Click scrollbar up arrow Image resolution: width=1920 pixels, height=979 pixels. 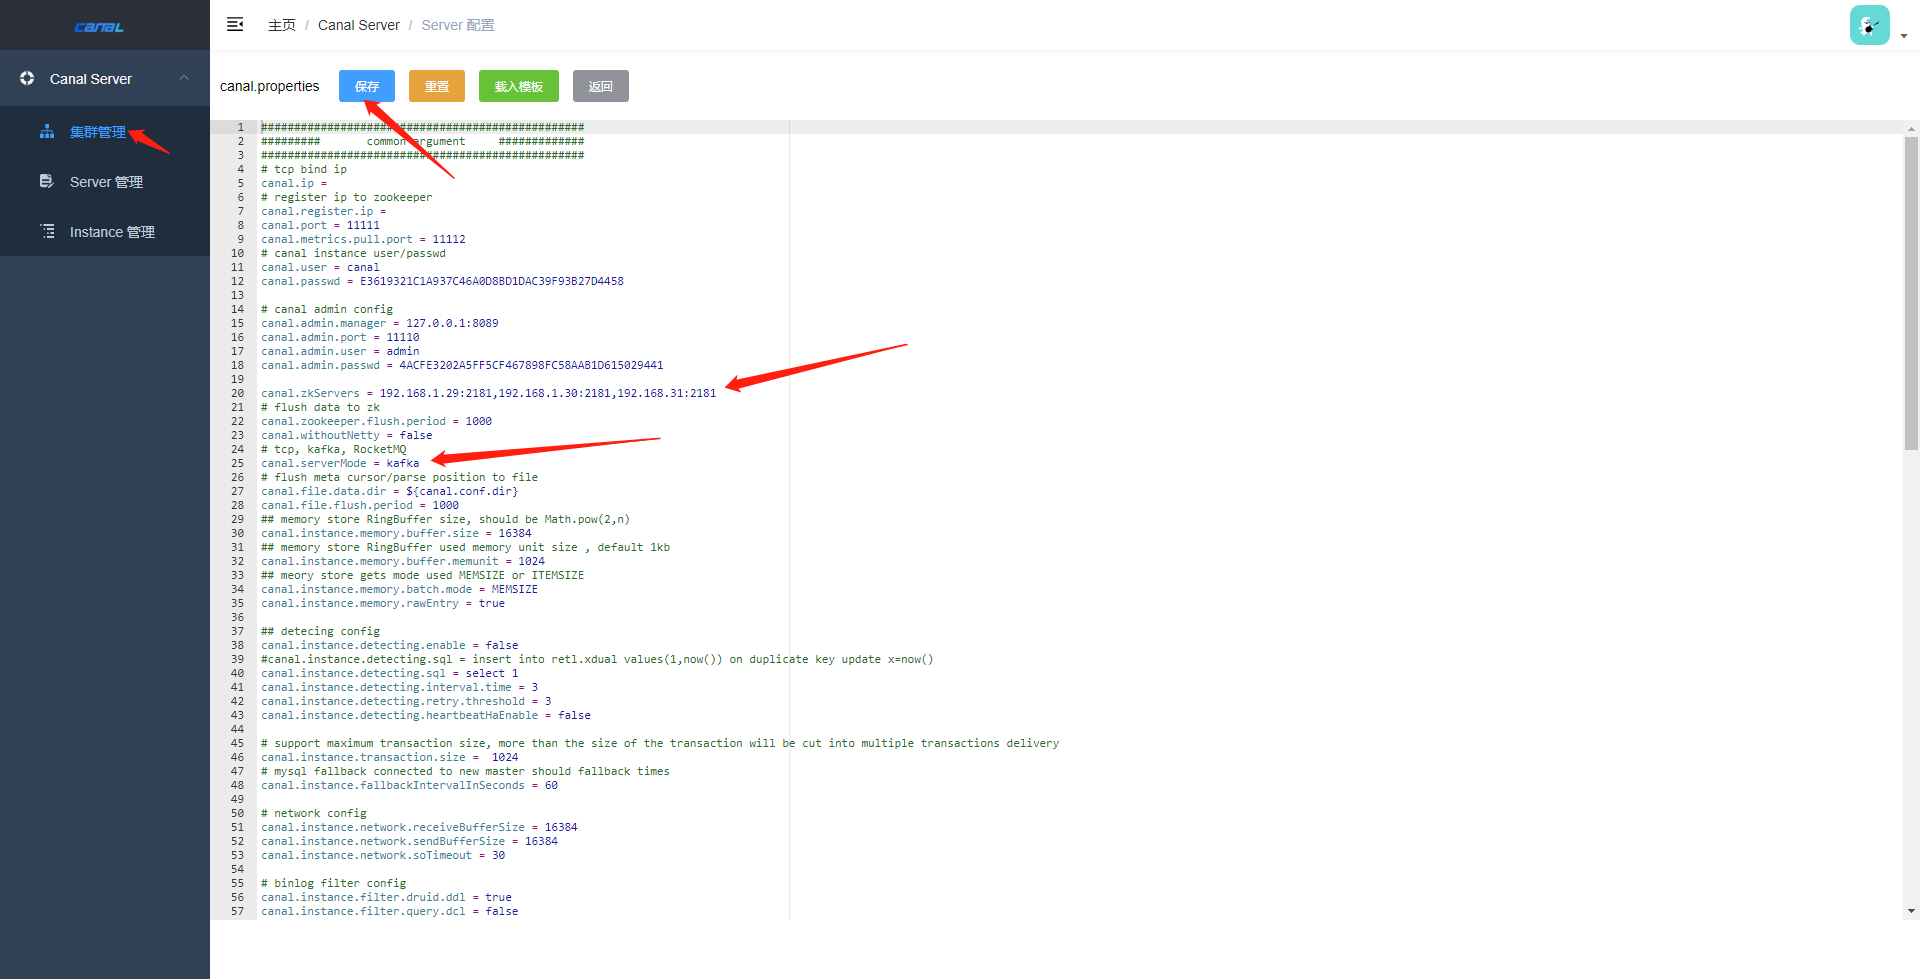tap(1911, 128)
